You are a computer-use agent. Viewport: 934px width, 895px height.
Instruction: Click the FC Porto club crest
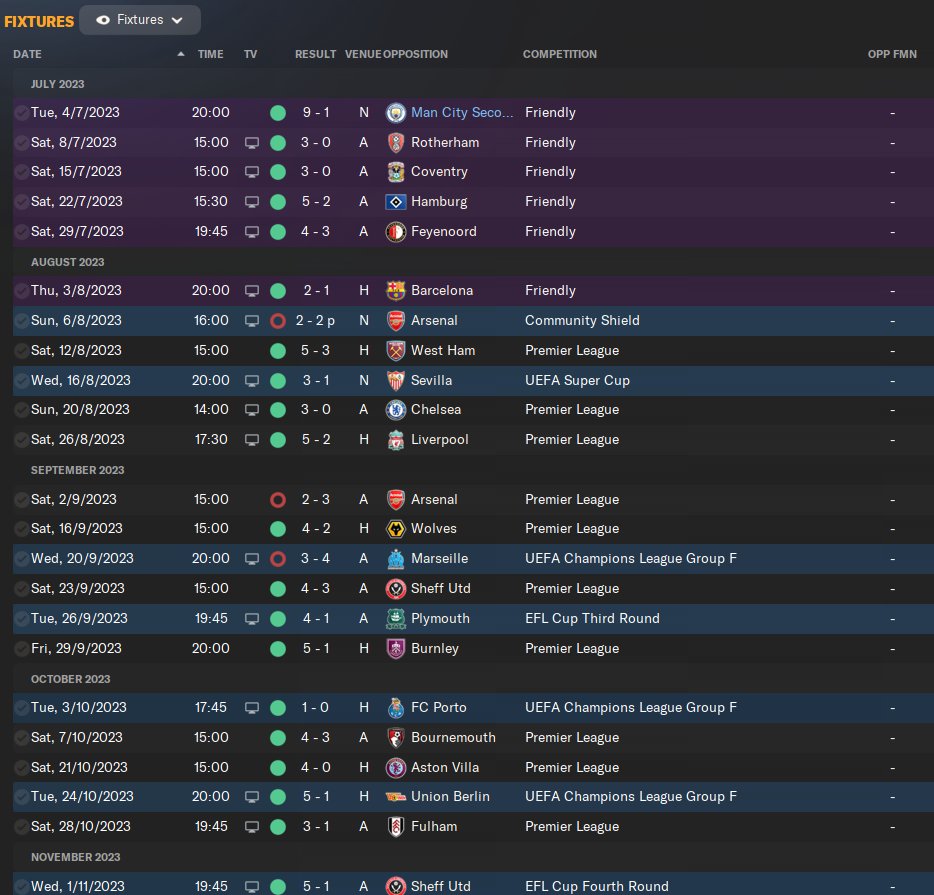point(396,707)
